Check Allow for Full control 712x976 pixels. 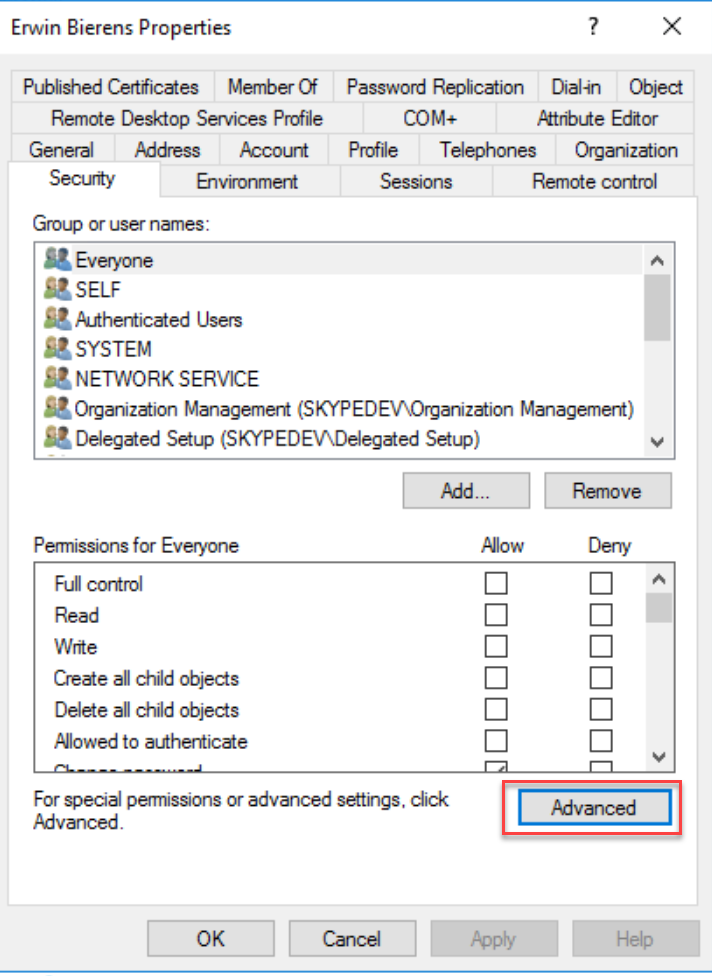[x=496, y=583]
